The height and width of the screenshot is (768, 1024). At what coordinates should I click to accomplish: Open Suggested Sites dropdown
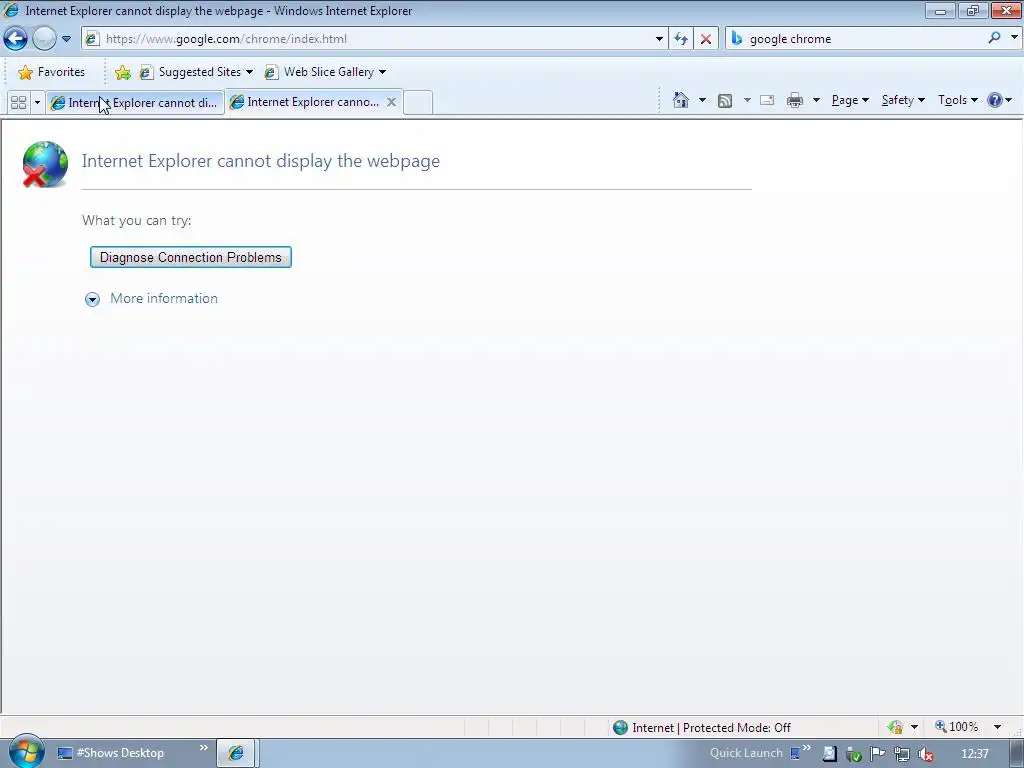coord(196,72)
